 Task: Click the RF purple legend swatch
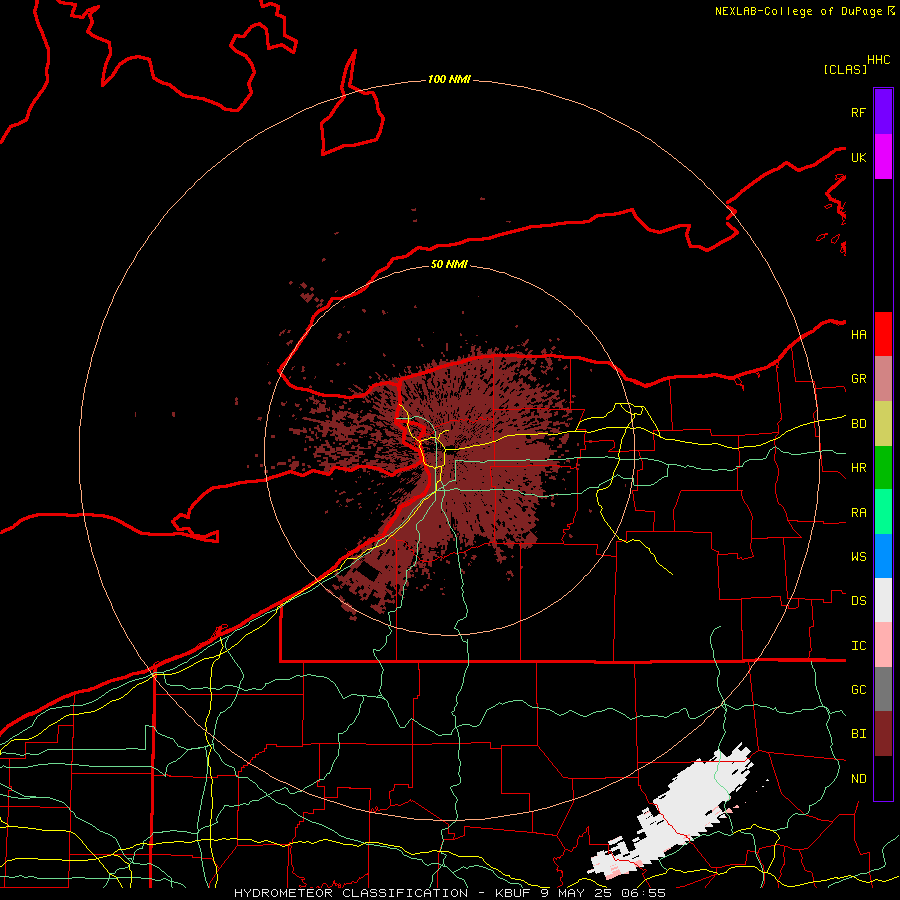coord(883,112)
